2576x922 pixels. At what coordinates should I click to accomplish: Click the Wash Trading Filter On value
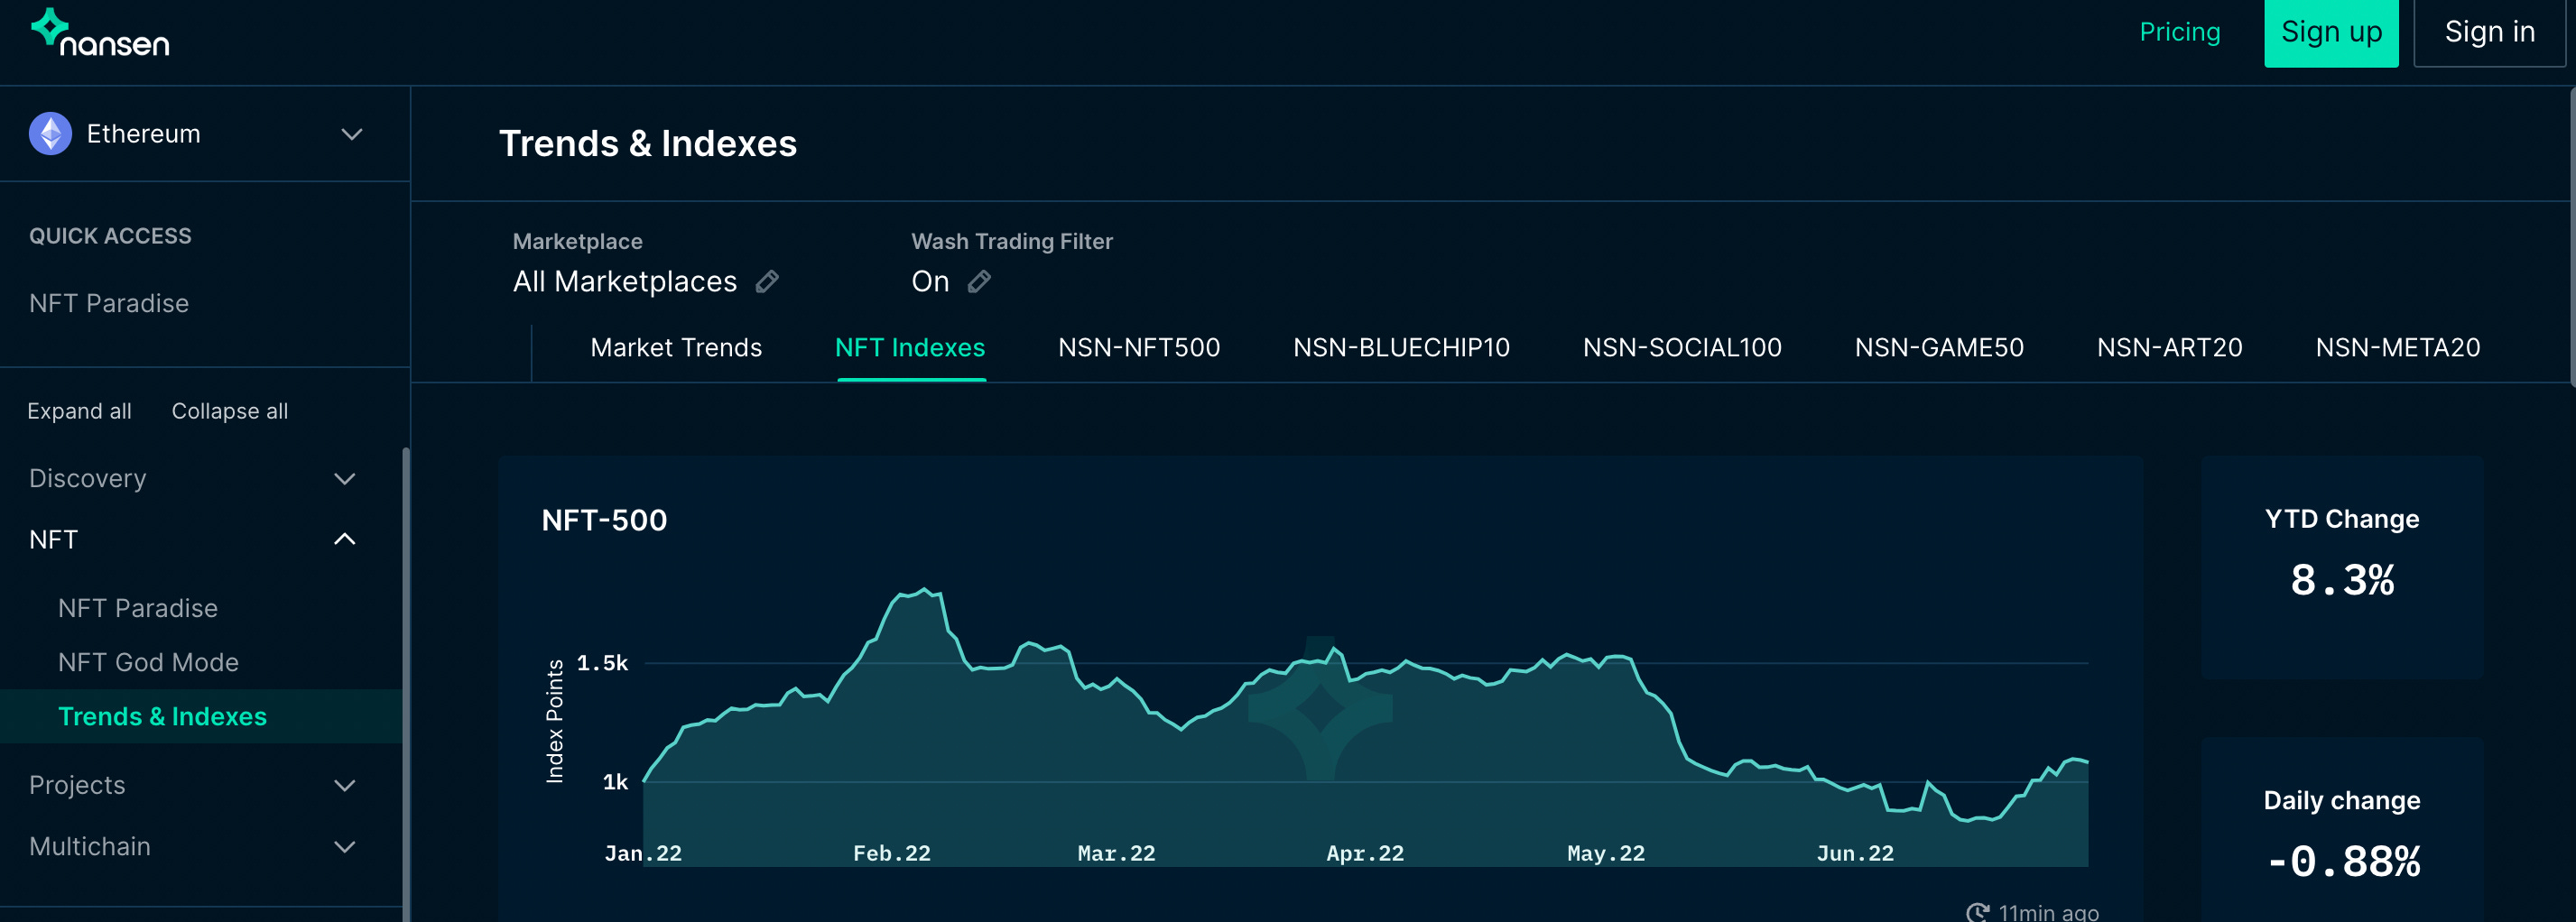coord(930,282)
